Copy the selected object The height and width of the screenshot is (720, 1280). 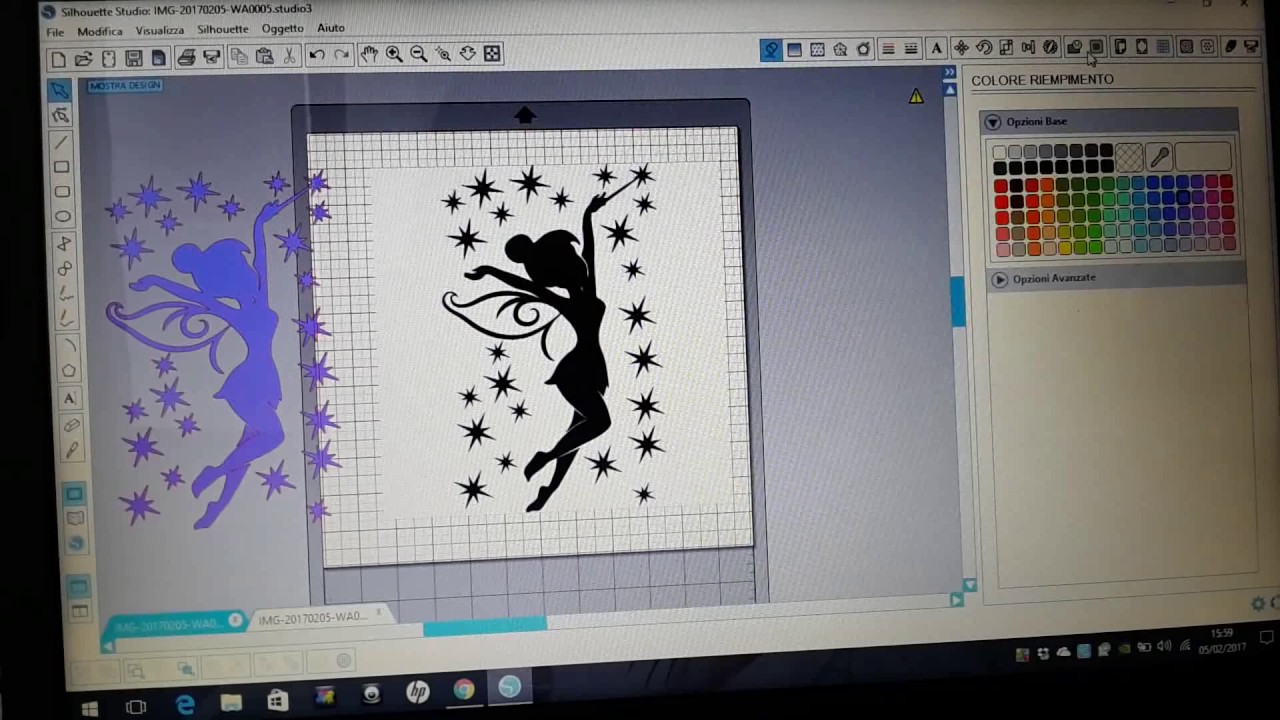click(239, 57)
